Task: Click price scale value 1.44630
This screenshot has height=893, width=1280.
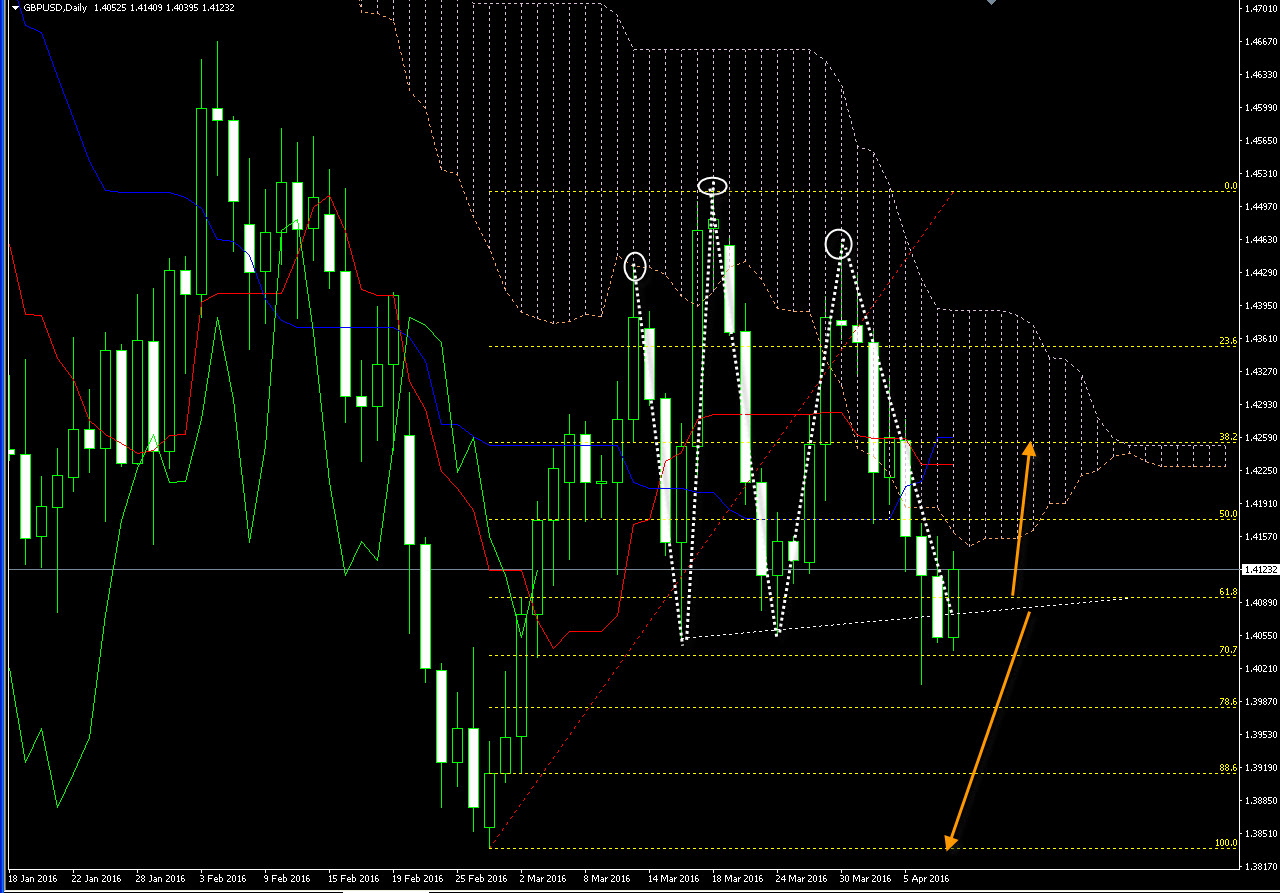Action: click(x=1259, y=240)
